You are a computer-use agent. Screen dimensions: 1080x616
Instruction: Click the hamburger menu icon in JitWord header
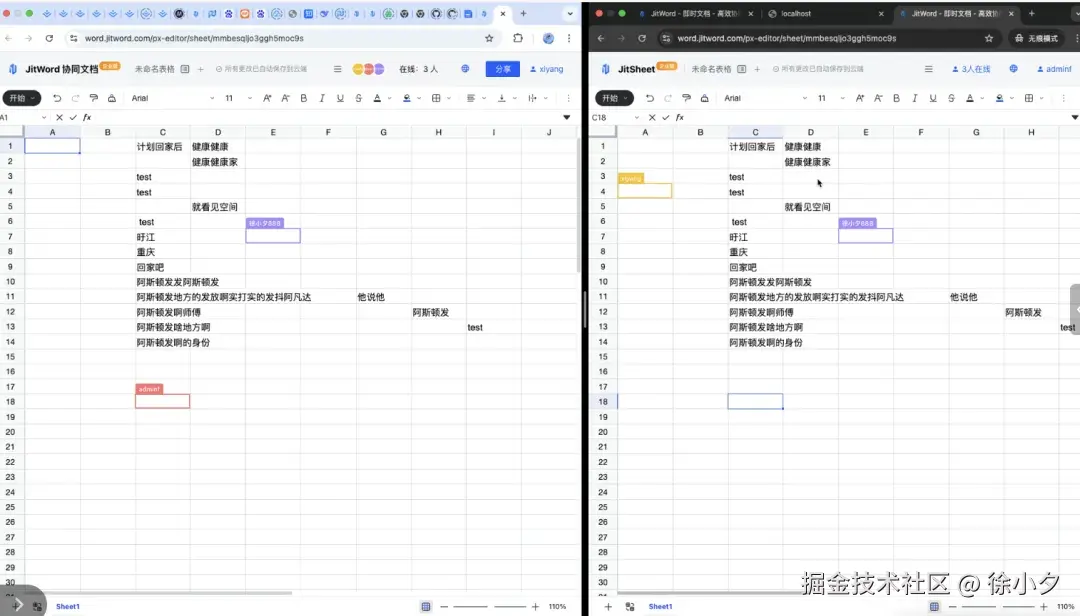pos(336,69)
